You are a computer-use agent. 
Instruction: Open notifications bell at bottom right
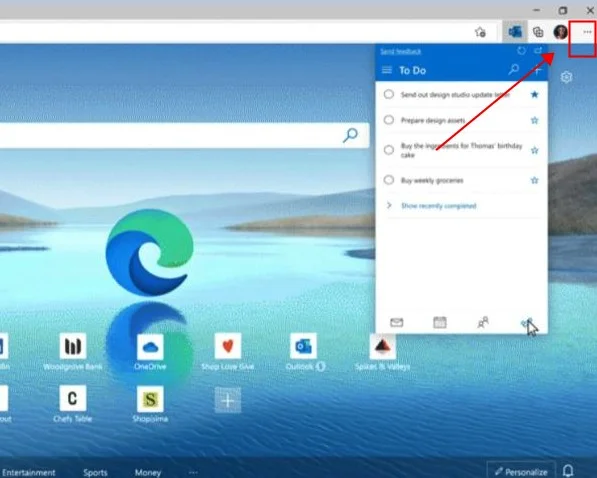568,471
